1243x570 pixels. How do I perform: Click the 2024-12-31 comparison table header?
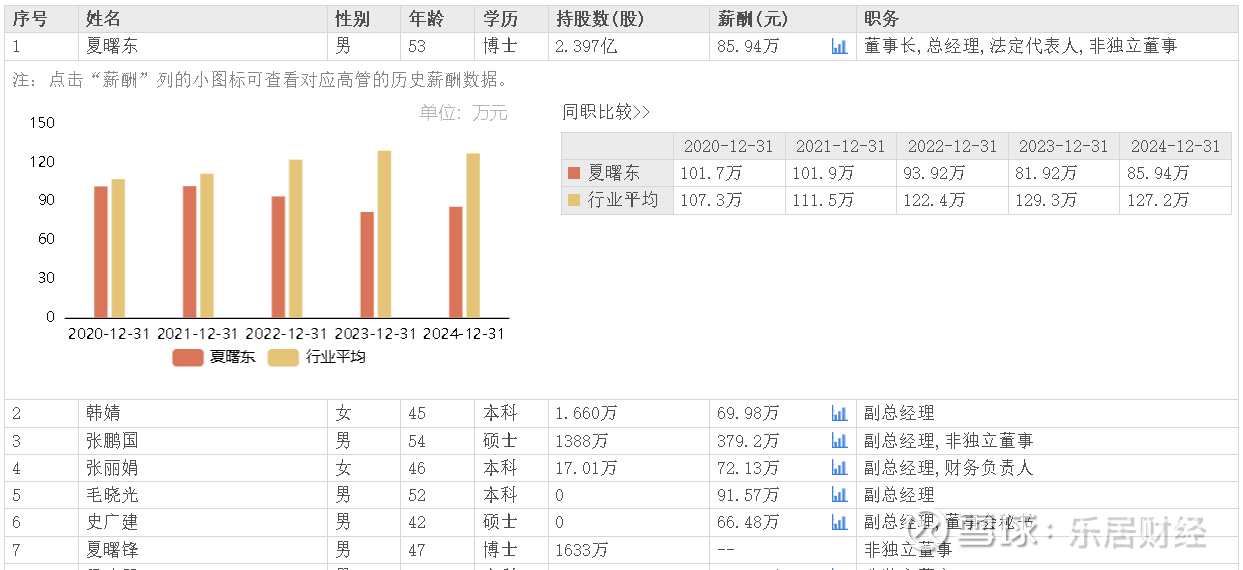click(x=1175, y=146)
